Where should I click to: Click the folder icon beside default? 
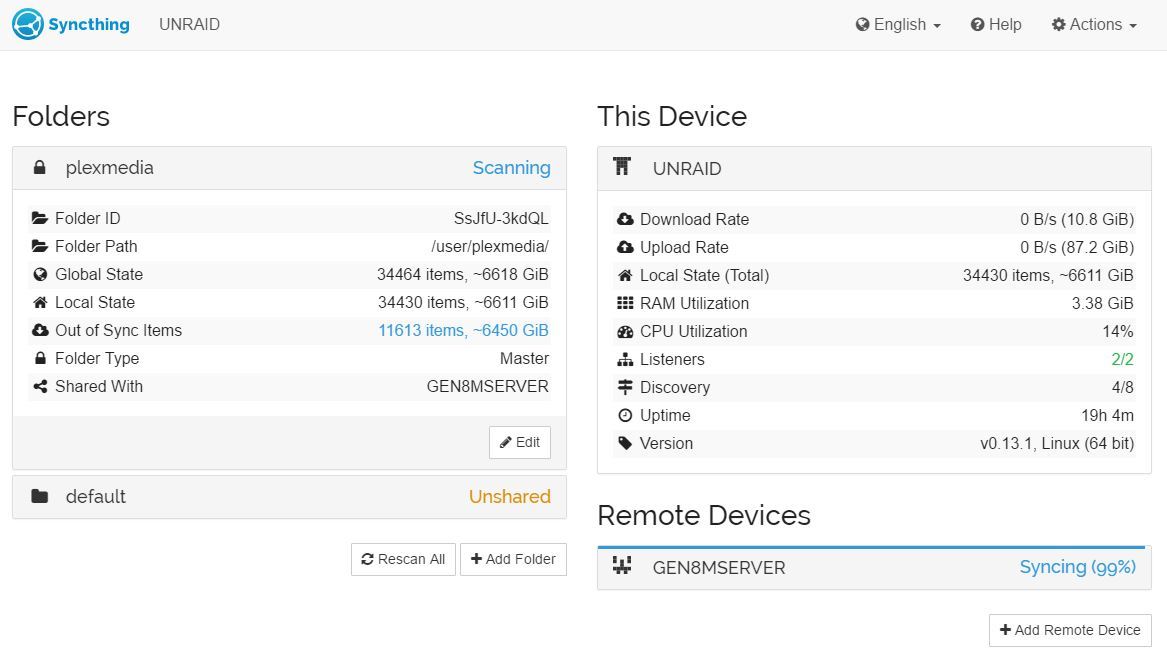click(x=40, y=496)
